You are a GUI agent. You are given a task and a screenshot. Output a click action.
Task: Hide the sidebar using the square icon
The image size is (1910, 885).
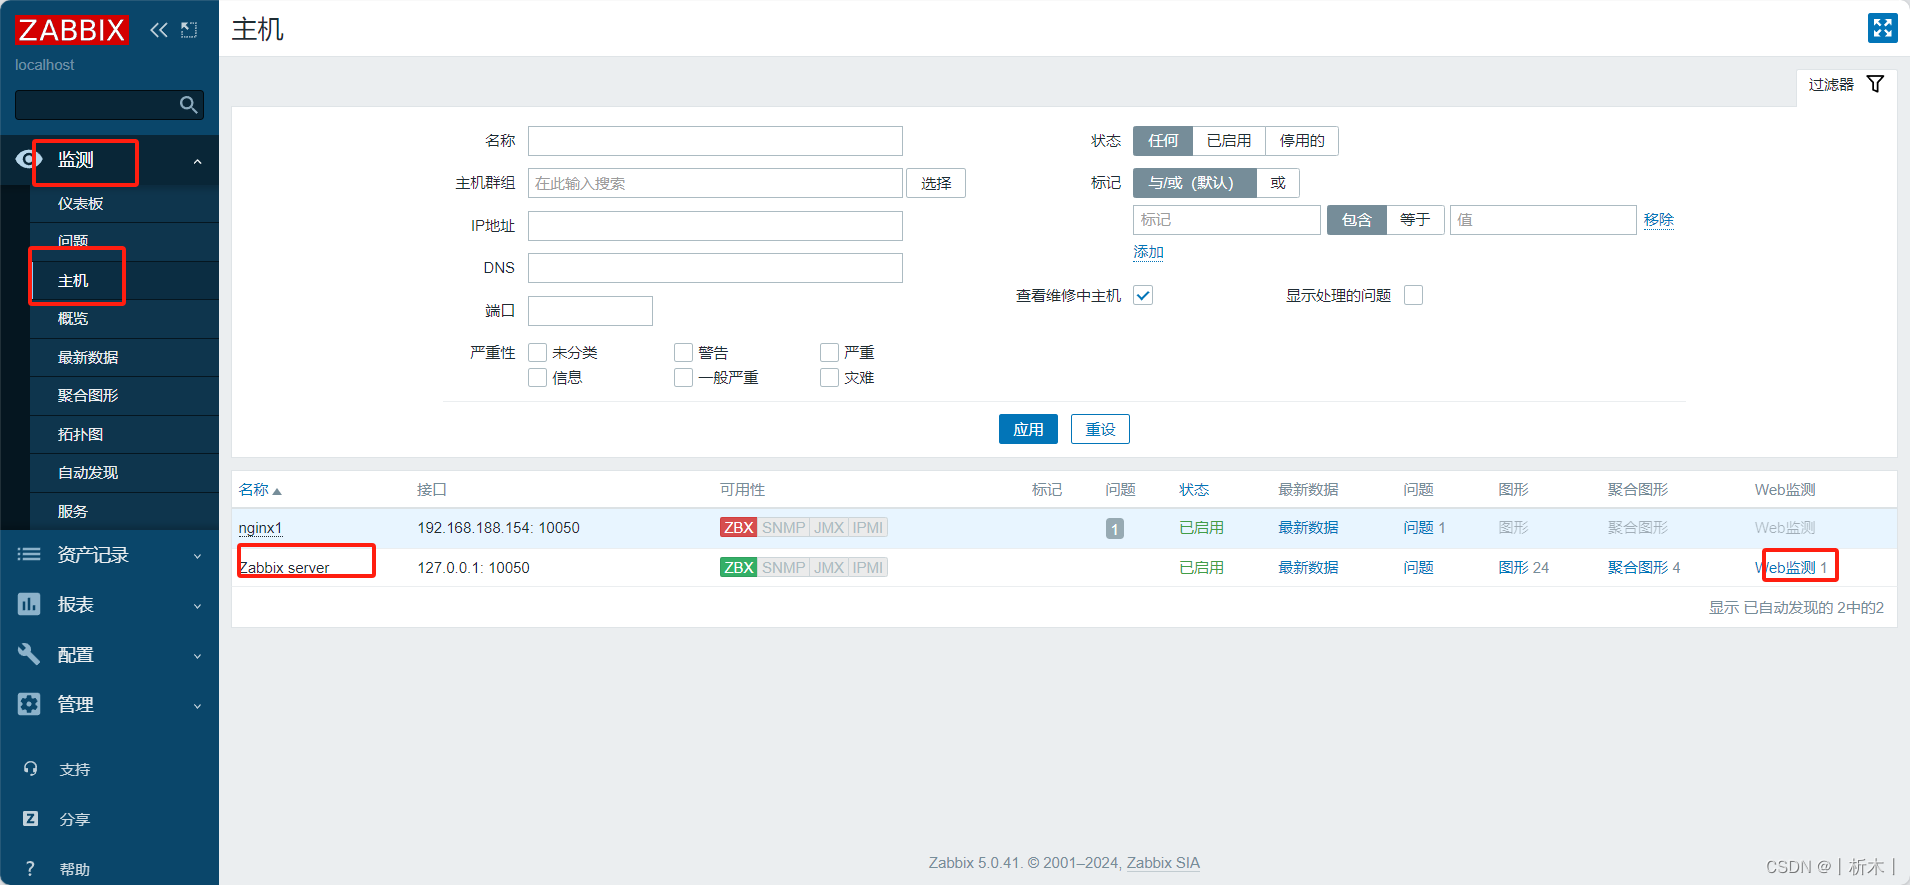click(189, 30)
